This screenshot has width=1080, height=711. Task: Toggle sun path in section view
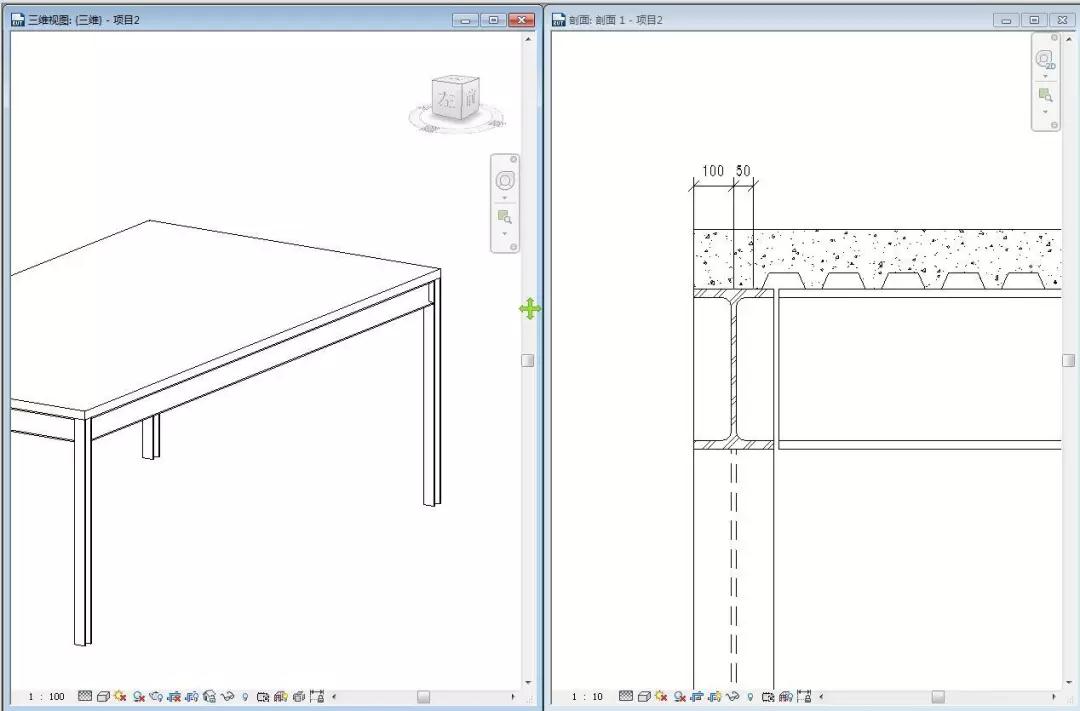click(x=661, y=697)
